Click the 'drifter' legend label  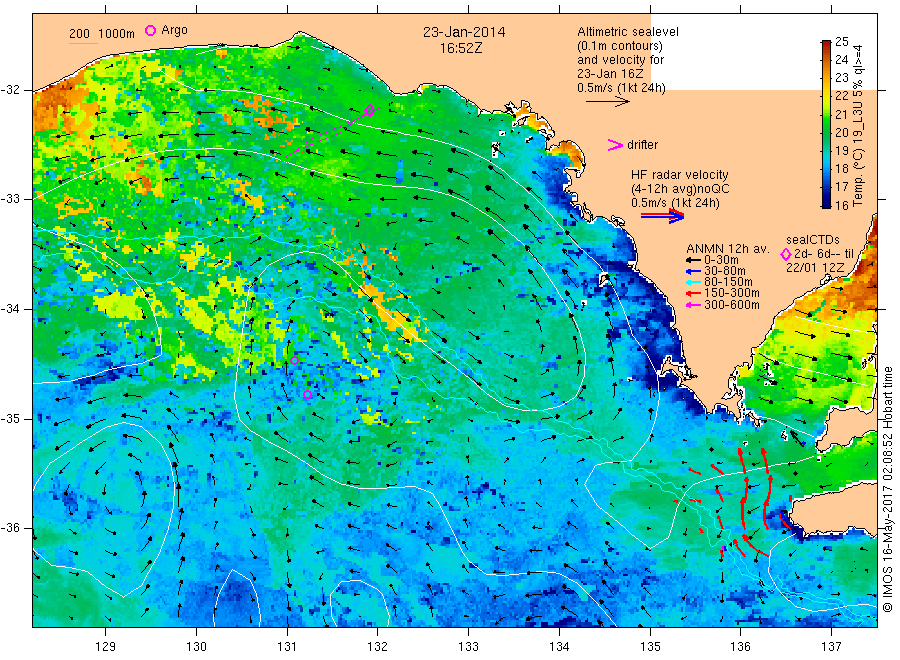642,145
